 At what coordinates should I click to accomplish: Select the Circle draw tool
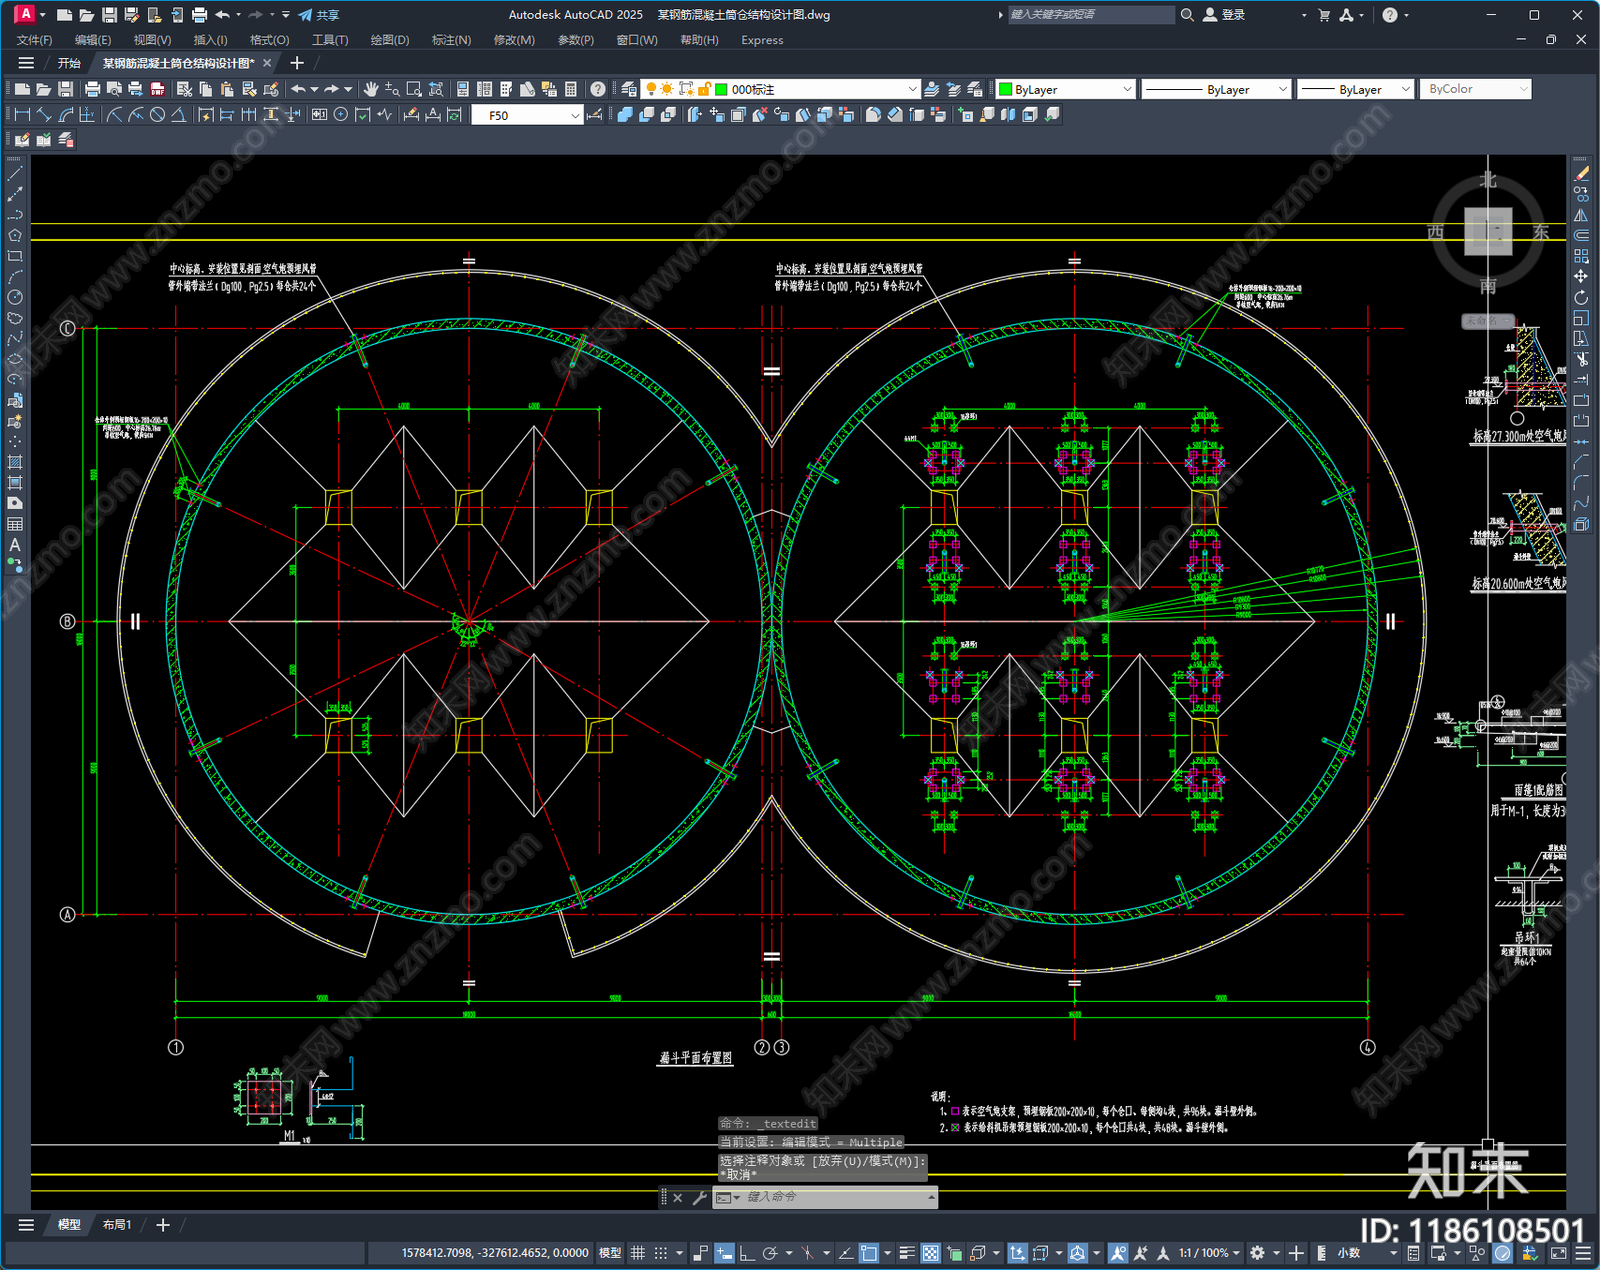[x=15, y=297]
